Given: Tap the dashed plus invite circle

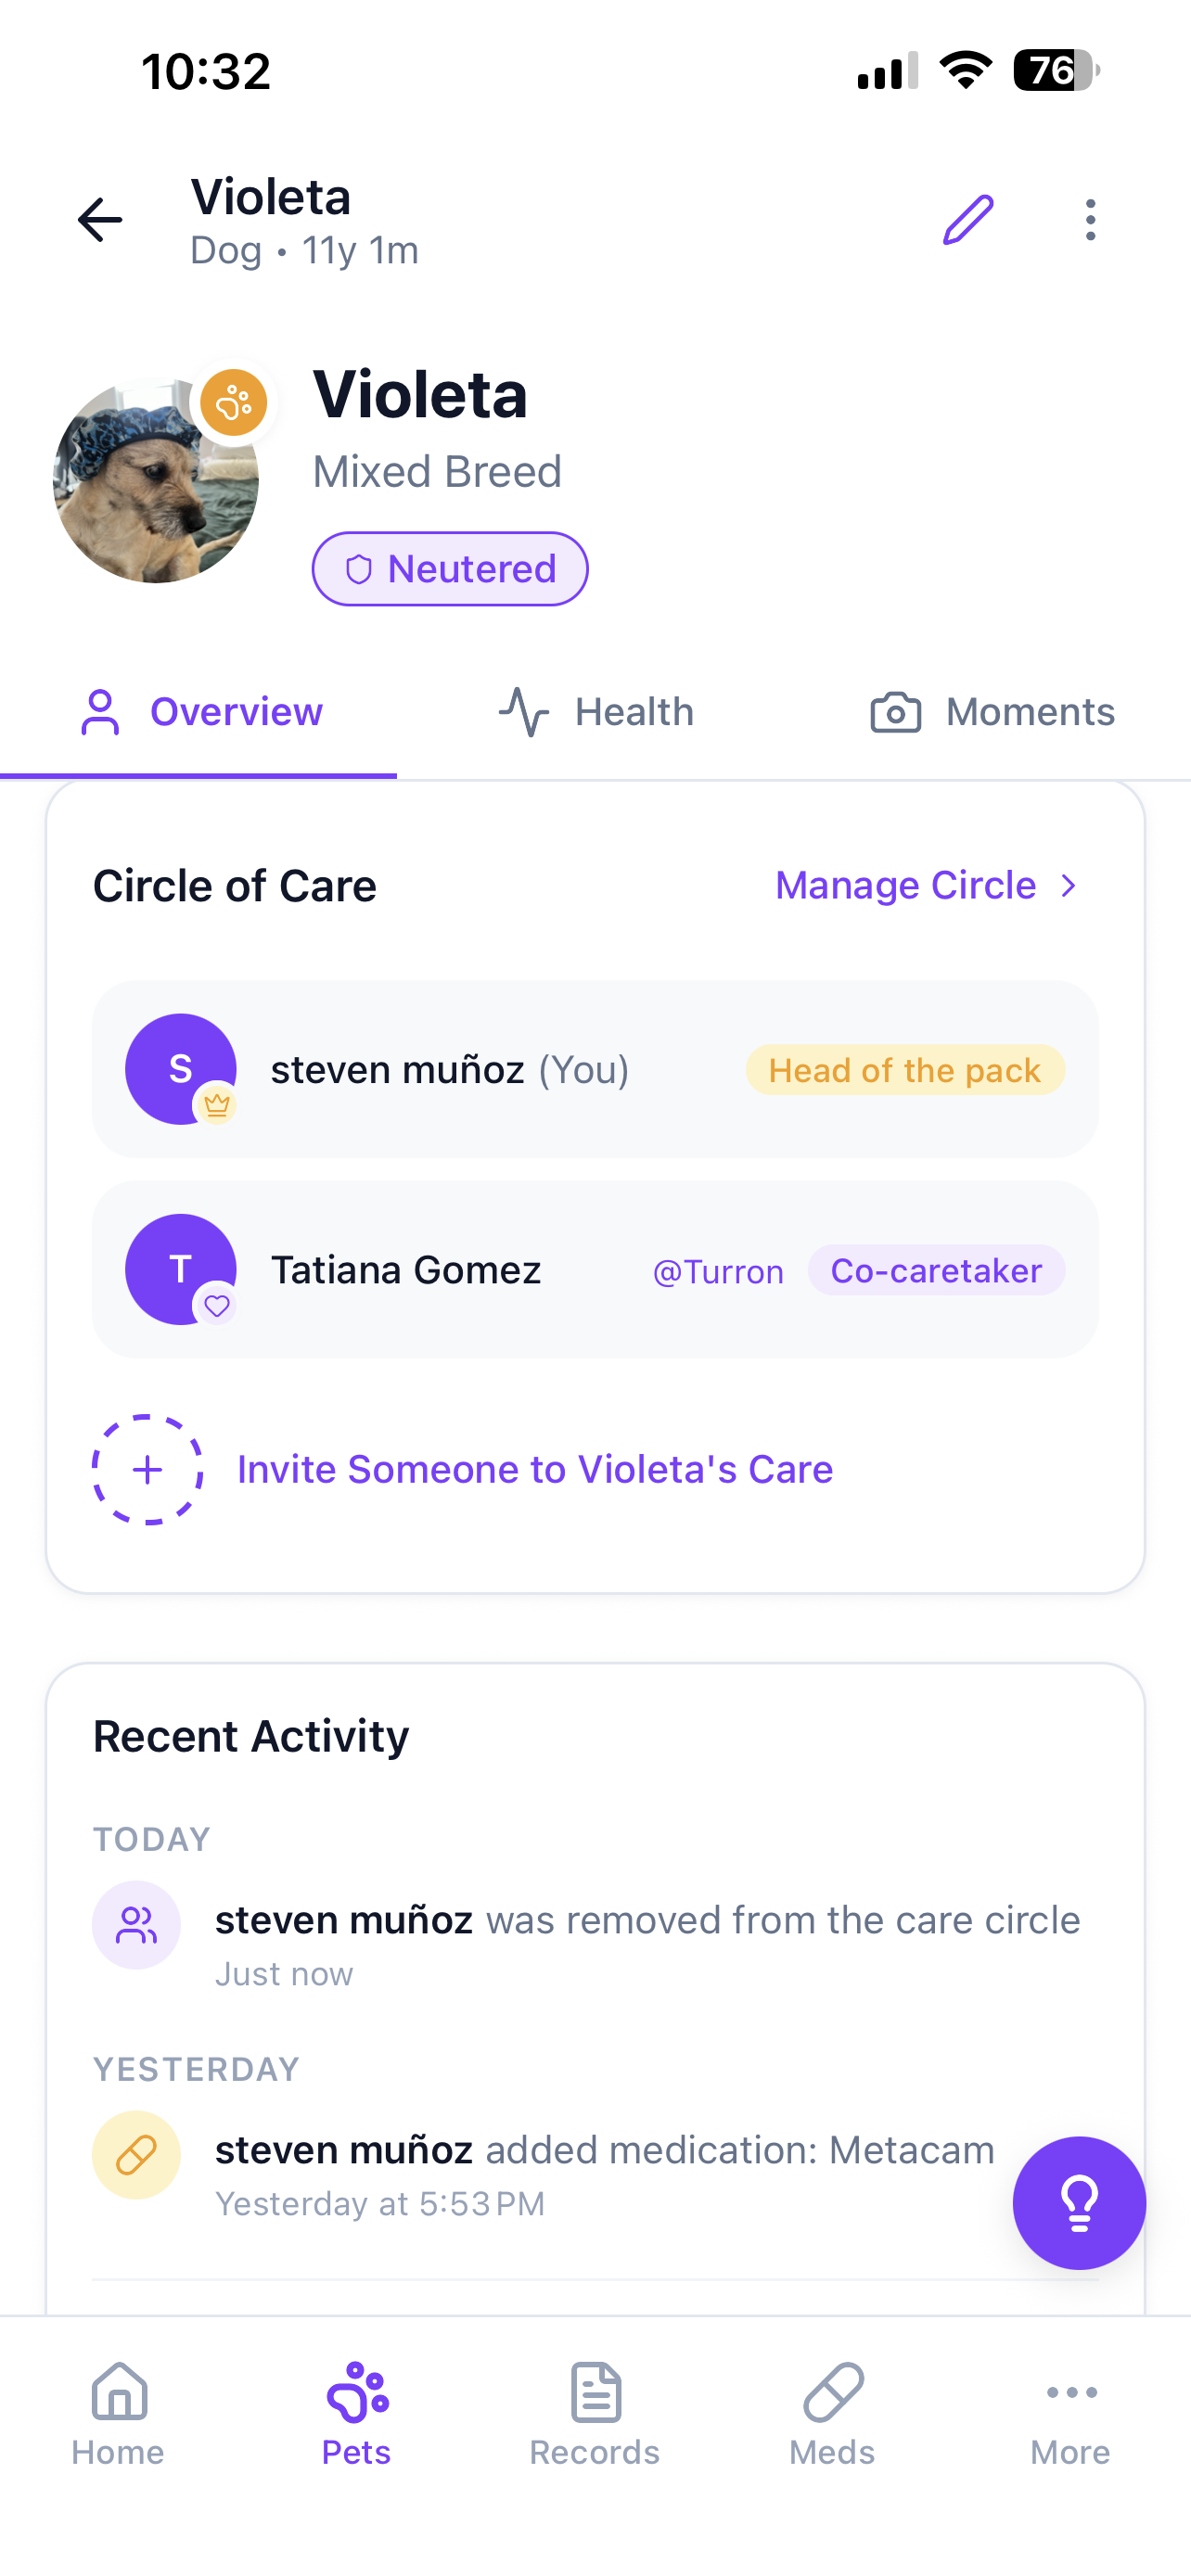Looking at the screenshot, I should coord(148,1470).
